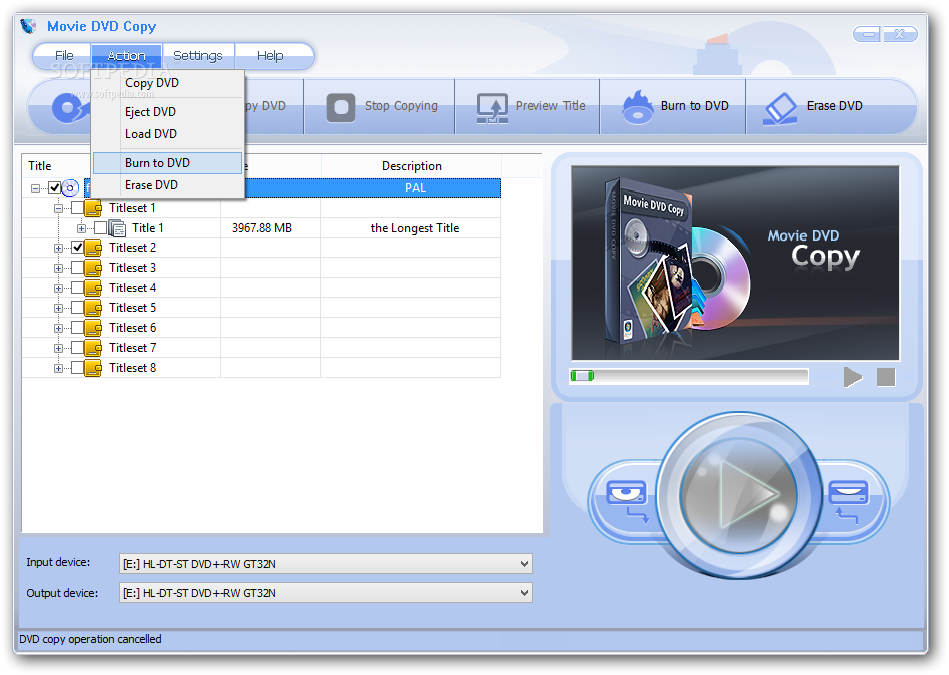Click the Burn to DVD flame icon
Screen dimensions: 949x675
coord(637,107)
